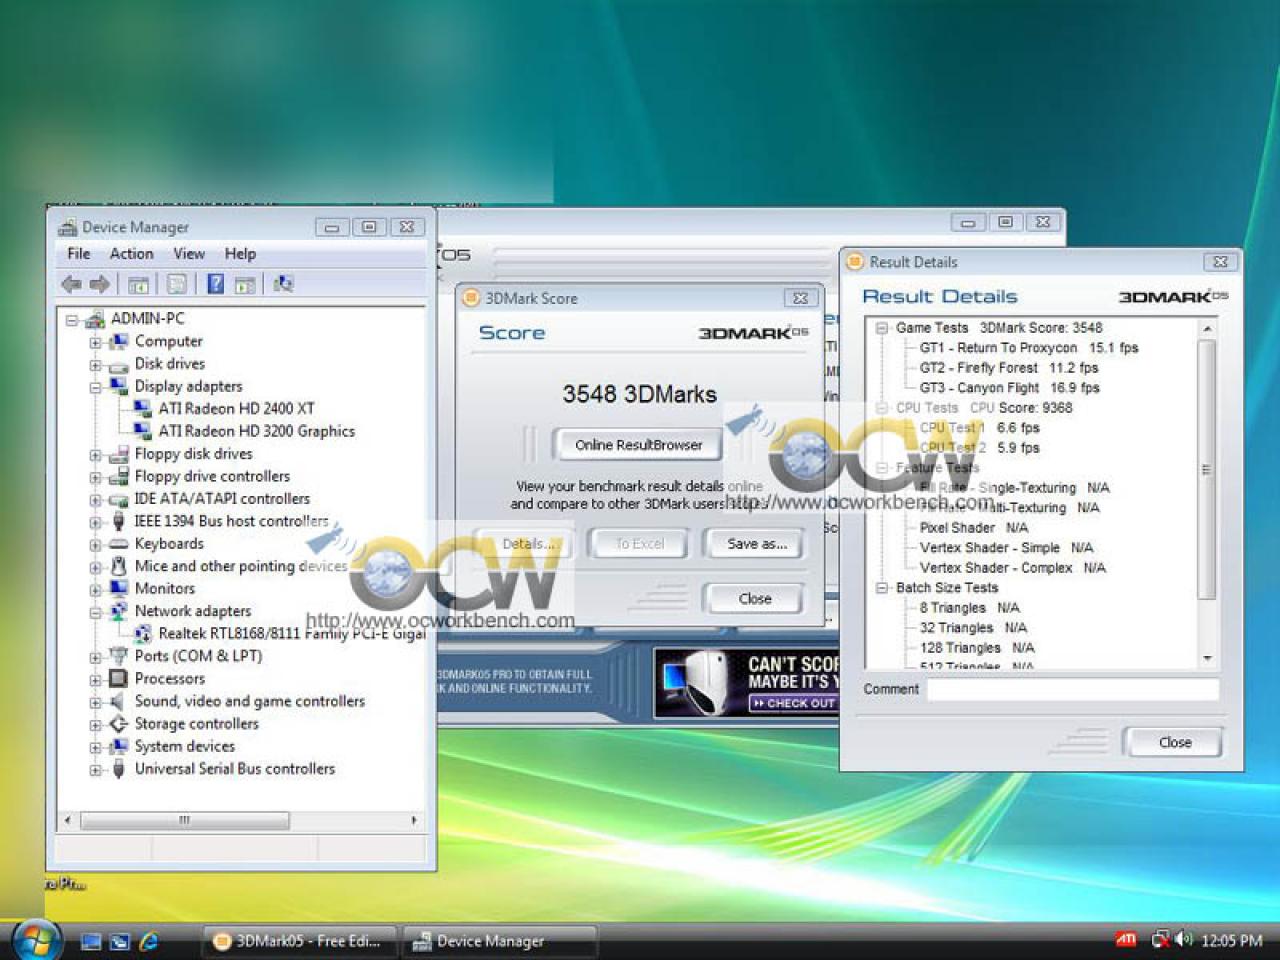1280x960 pixels.
Task: Select the ATI Radeon HD 2400 XT device
Action: (236, 408)
